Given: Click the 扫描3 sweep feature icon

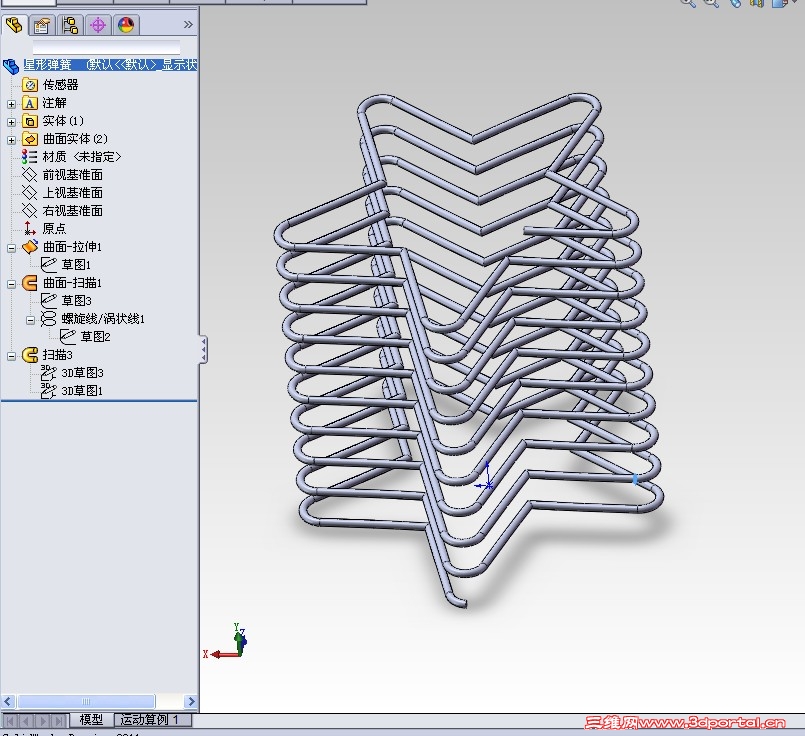Looking at the screenshot, I should tap(30, 355).
